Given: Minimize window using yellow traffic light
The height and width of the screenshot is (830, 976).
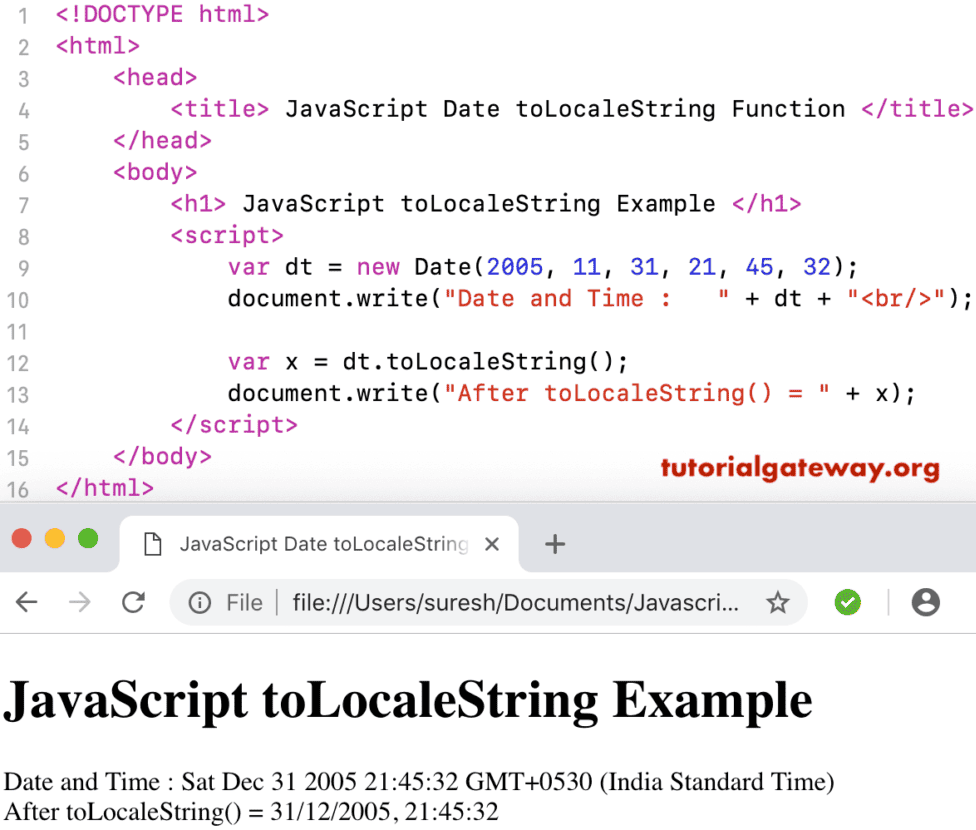Looking at the screenshot, I should [x=55, y=537].
